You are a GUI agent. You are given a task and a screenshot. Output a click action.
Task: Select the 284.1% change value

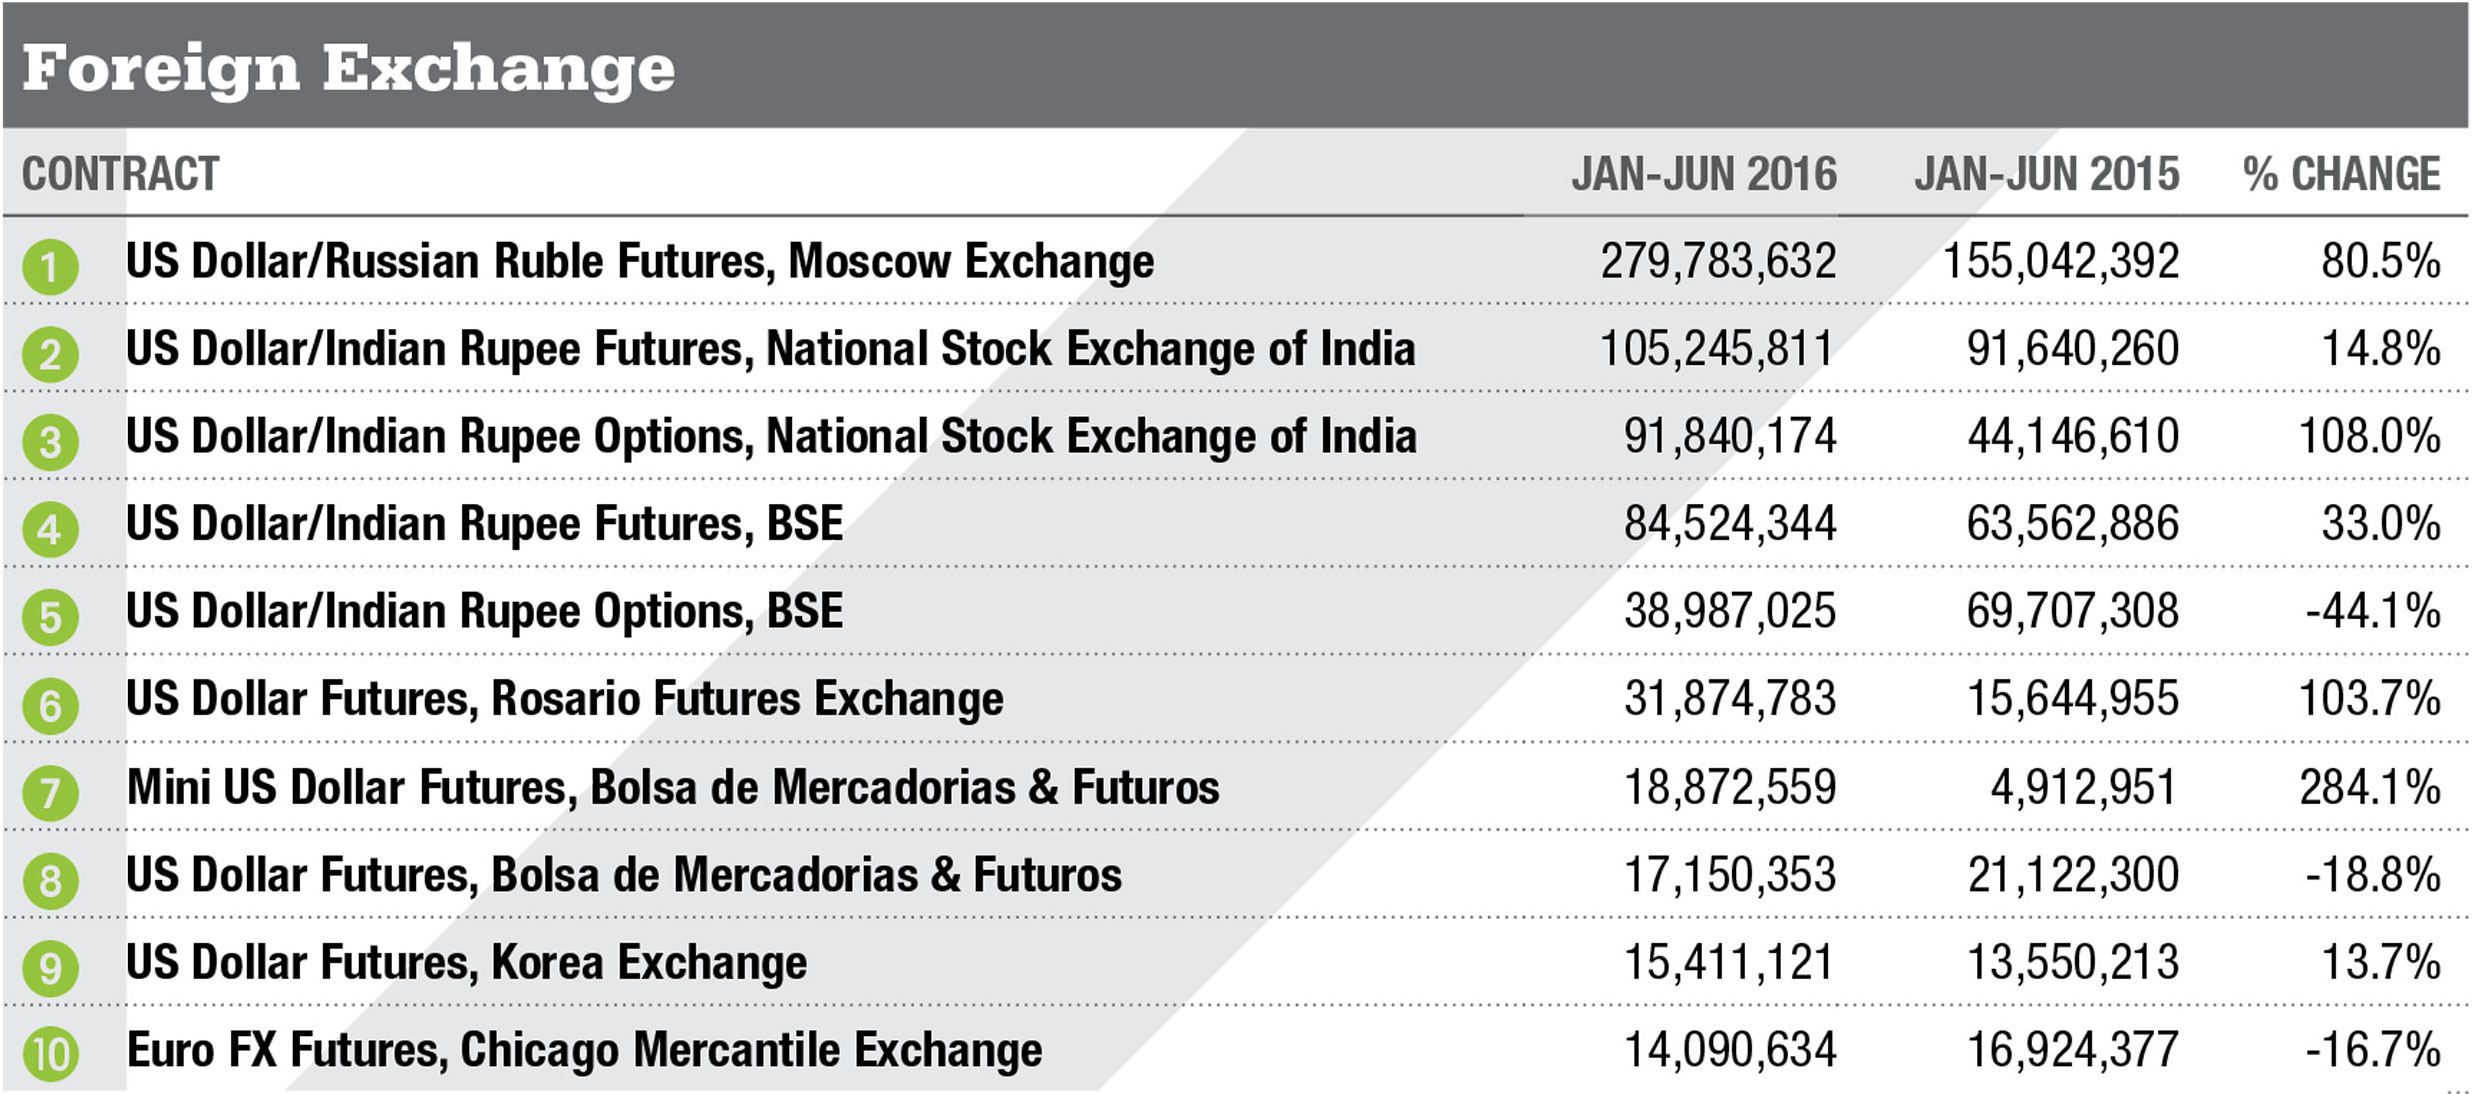pos(2369,787)
